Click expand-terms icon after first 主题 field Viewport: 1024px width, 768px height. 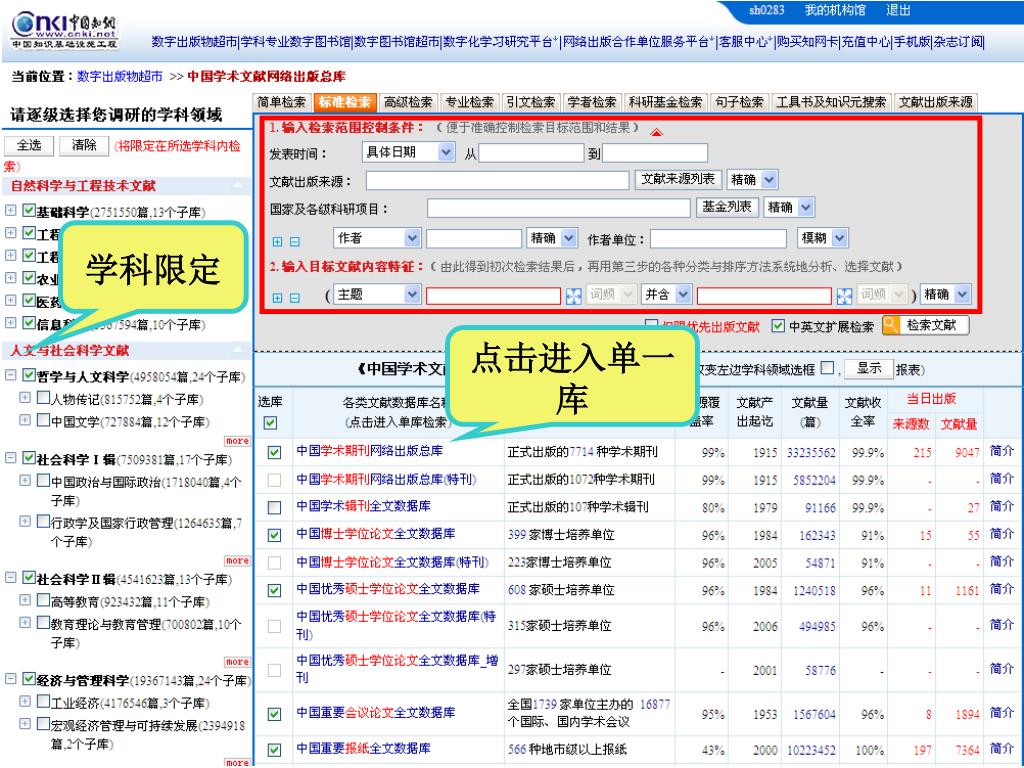tap(573, 296)
